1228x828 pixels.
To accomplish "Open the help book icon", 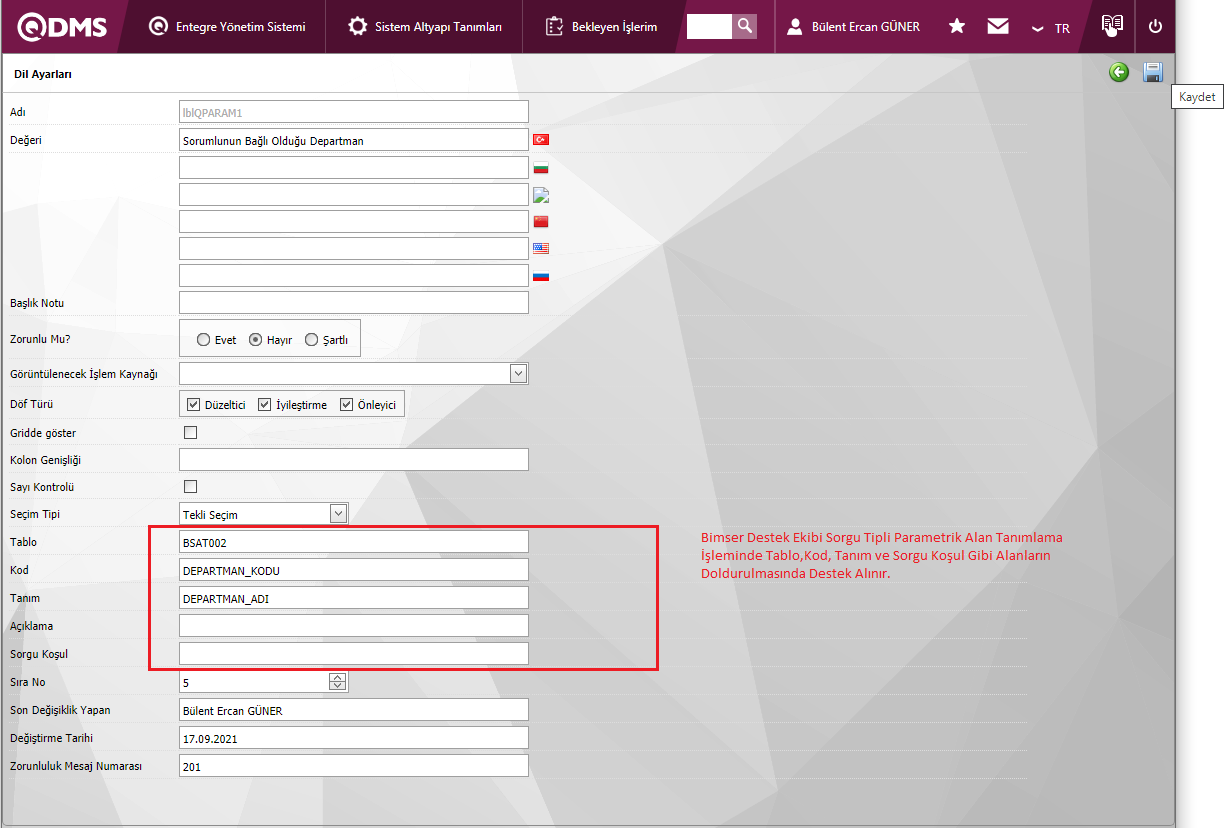I will 1112,25.
